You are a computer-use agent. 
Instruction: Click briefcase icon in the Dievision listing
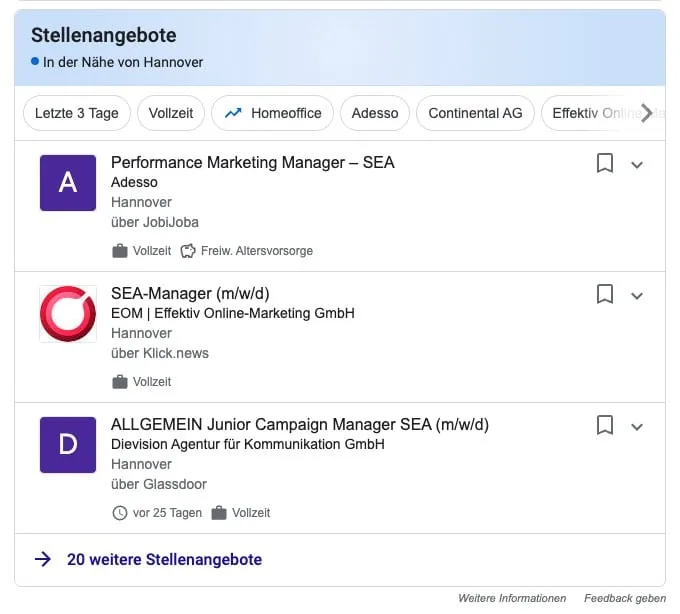[219, 513]
